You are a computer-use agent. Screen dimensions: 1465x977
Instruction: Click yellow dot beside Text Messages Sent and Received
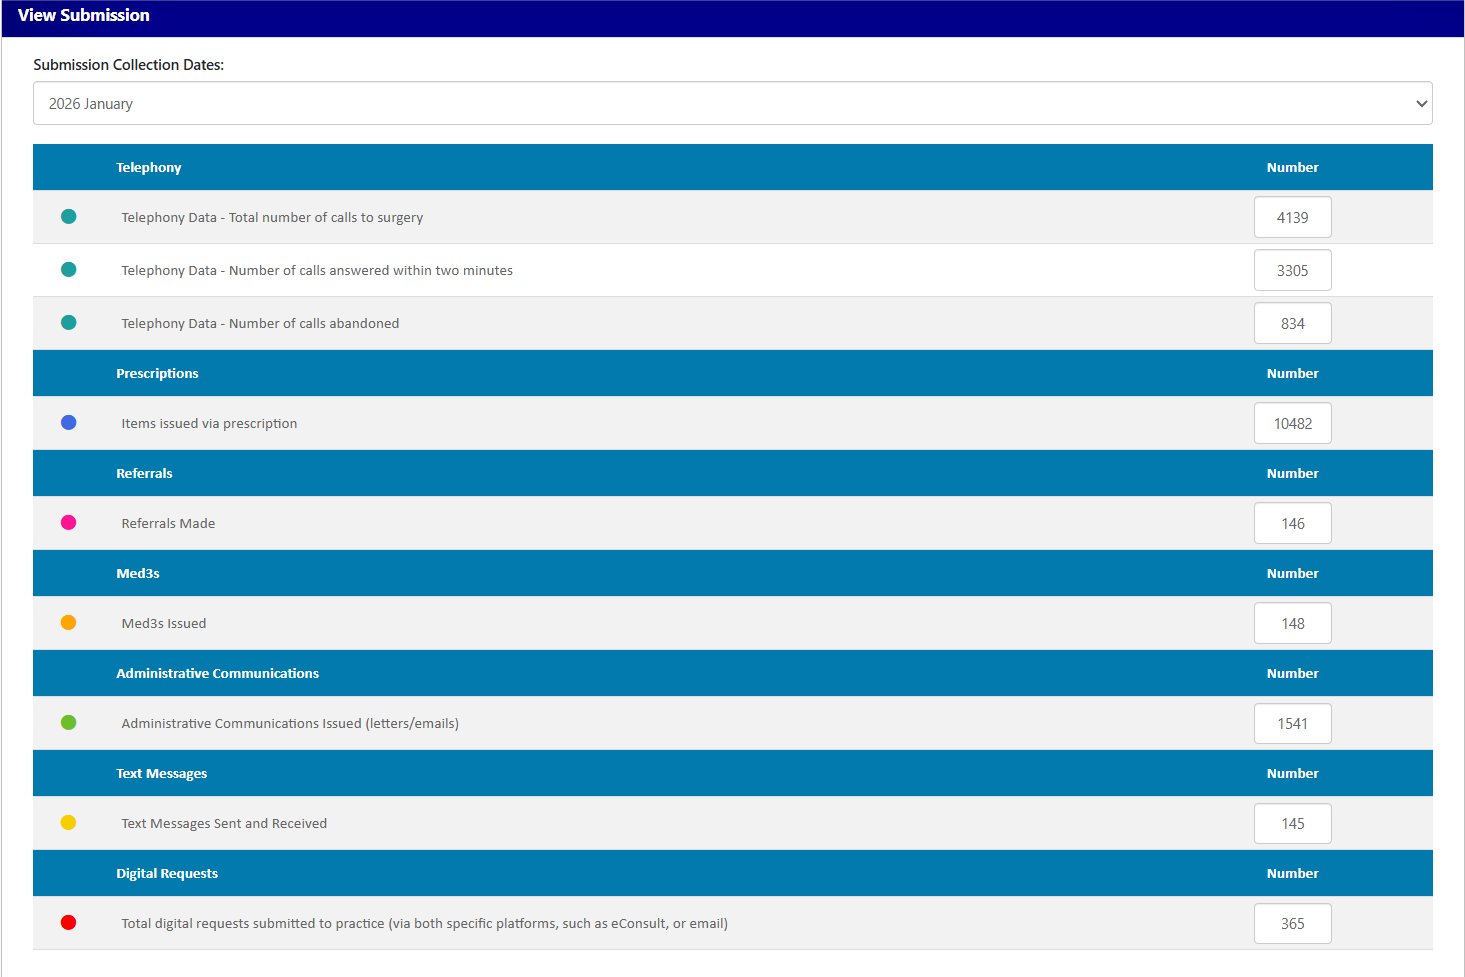click(68, 823)
